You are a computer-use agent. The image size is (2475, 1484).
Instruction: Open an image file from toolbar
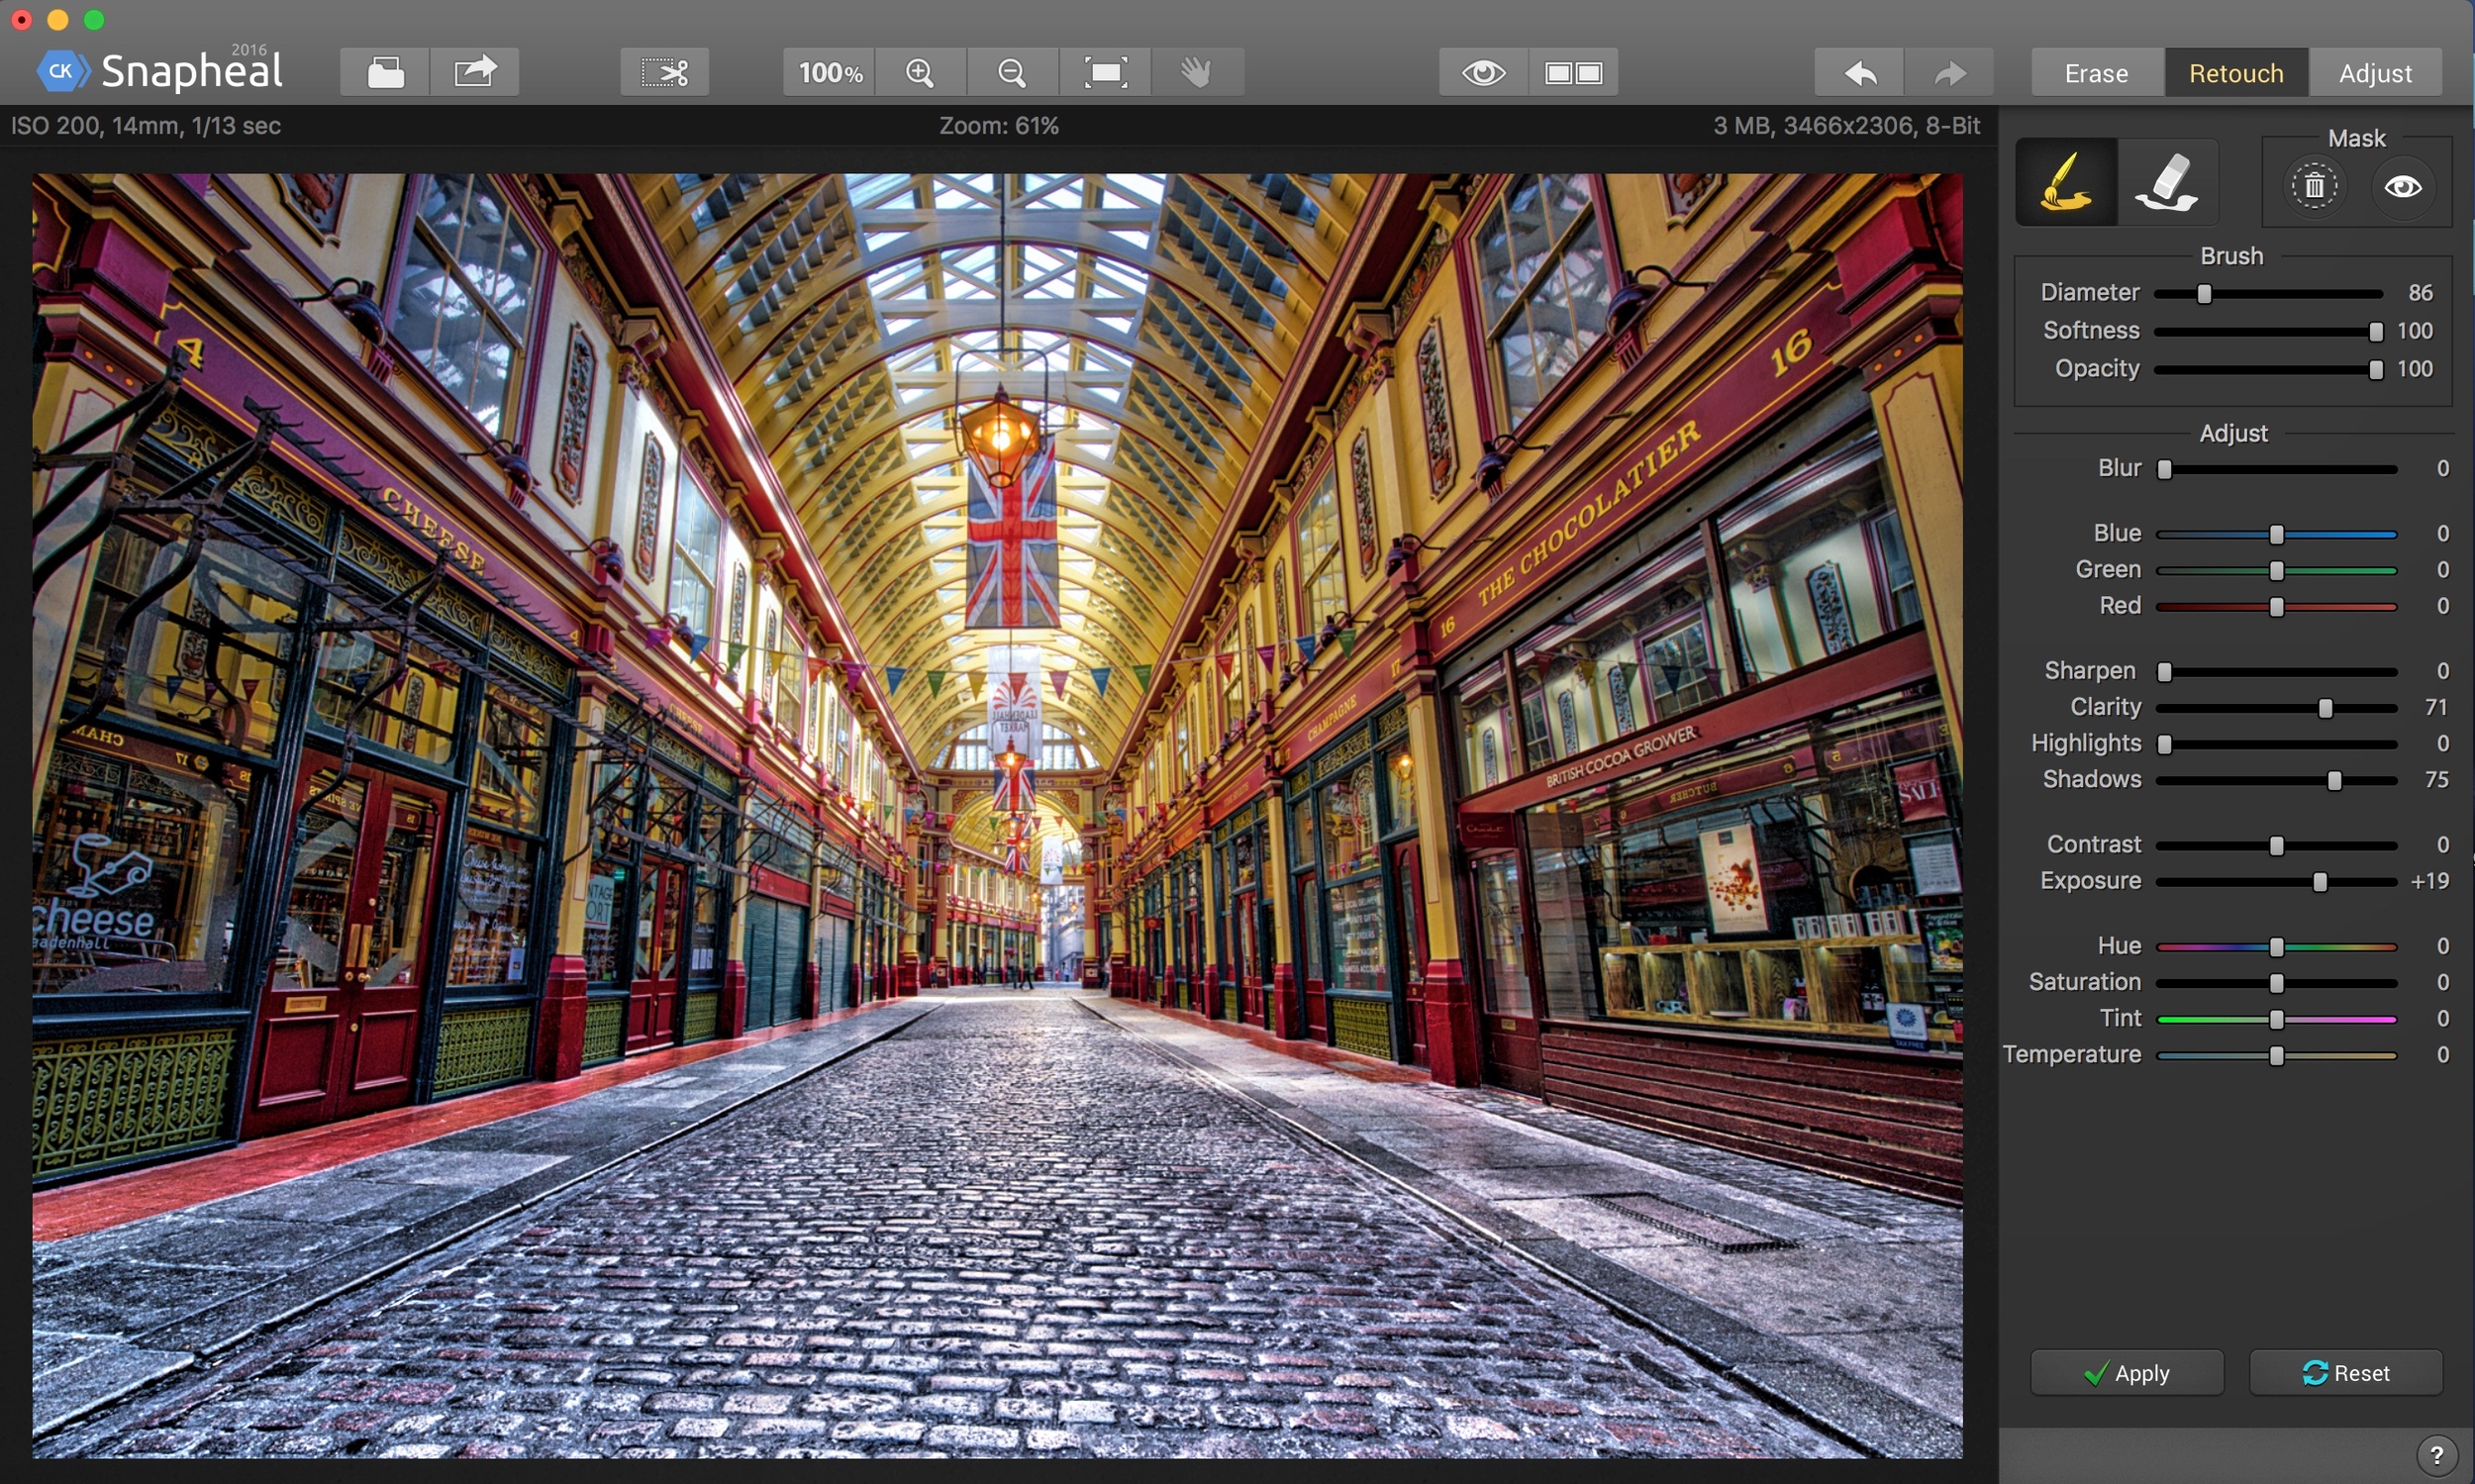click(x=385, y=72)
